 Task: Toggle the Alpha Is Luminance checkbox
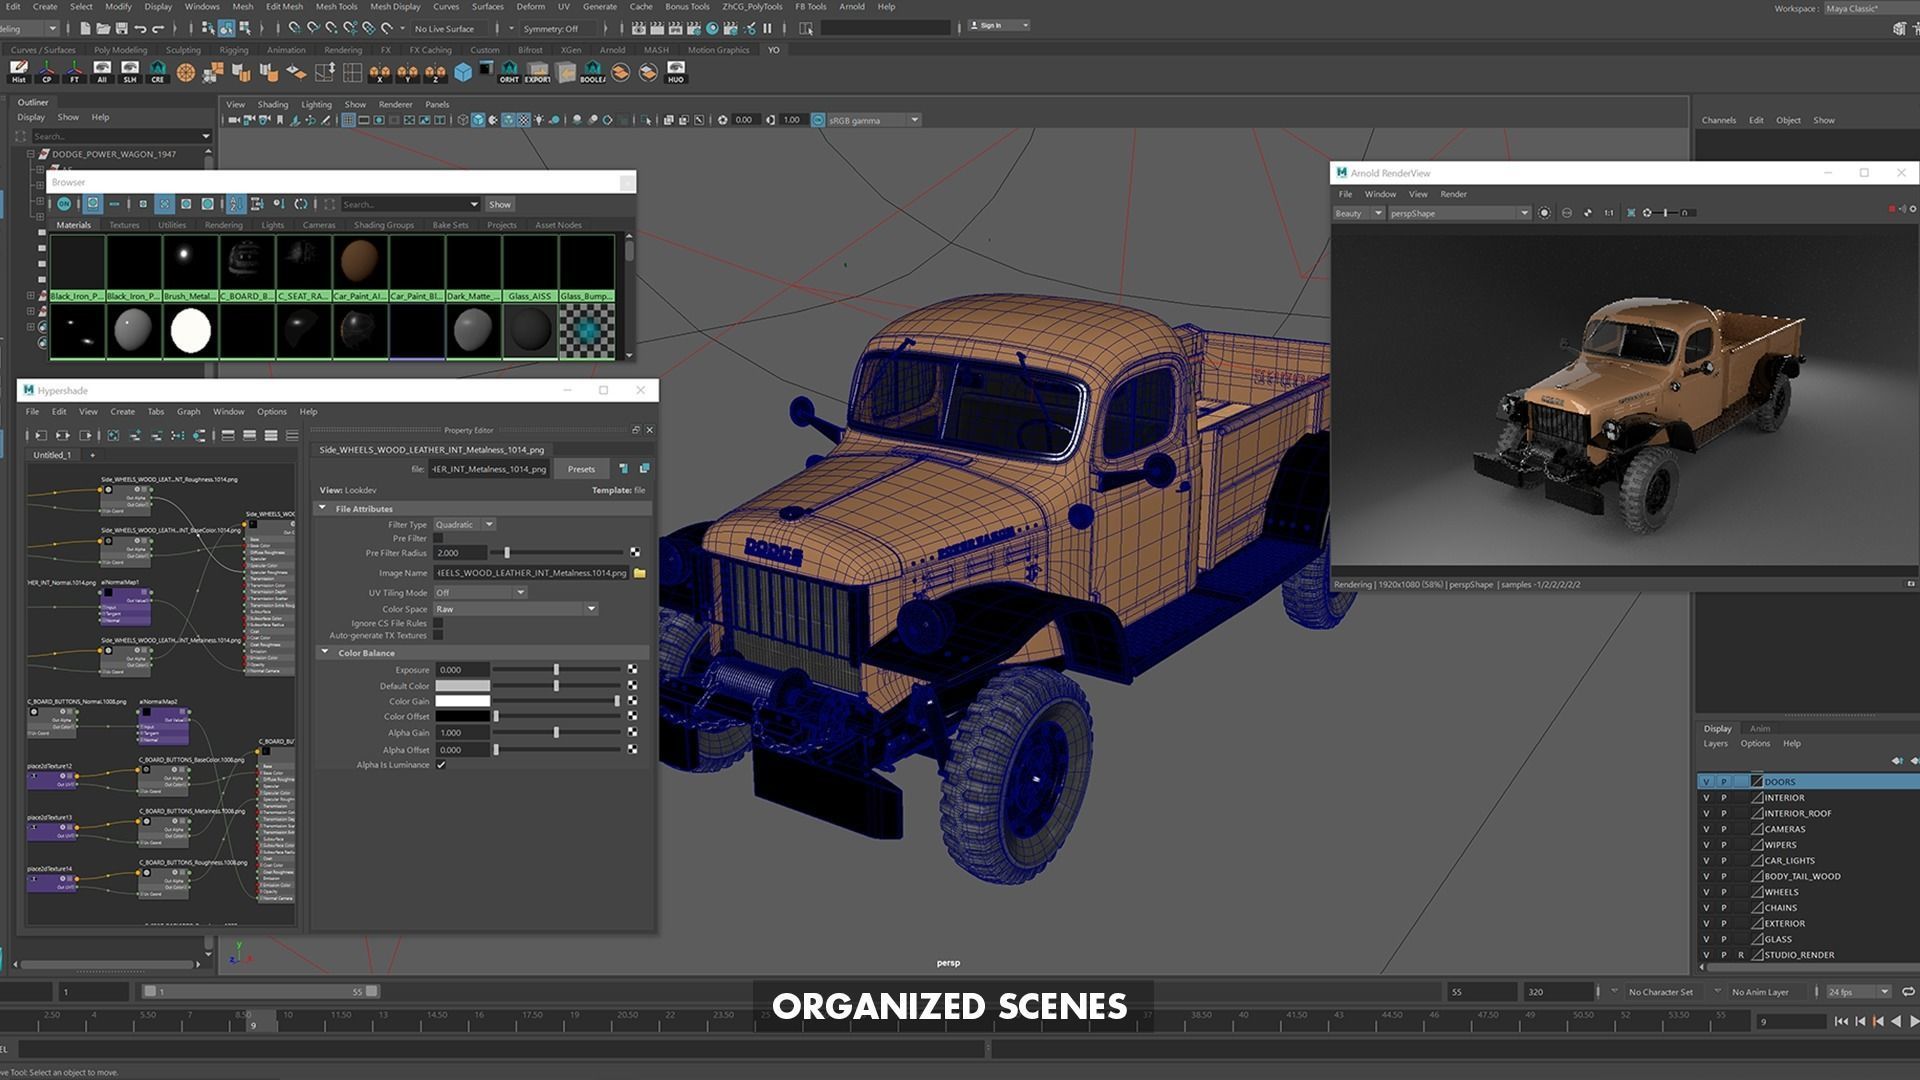pyautogui.click(x=441, y=765)
